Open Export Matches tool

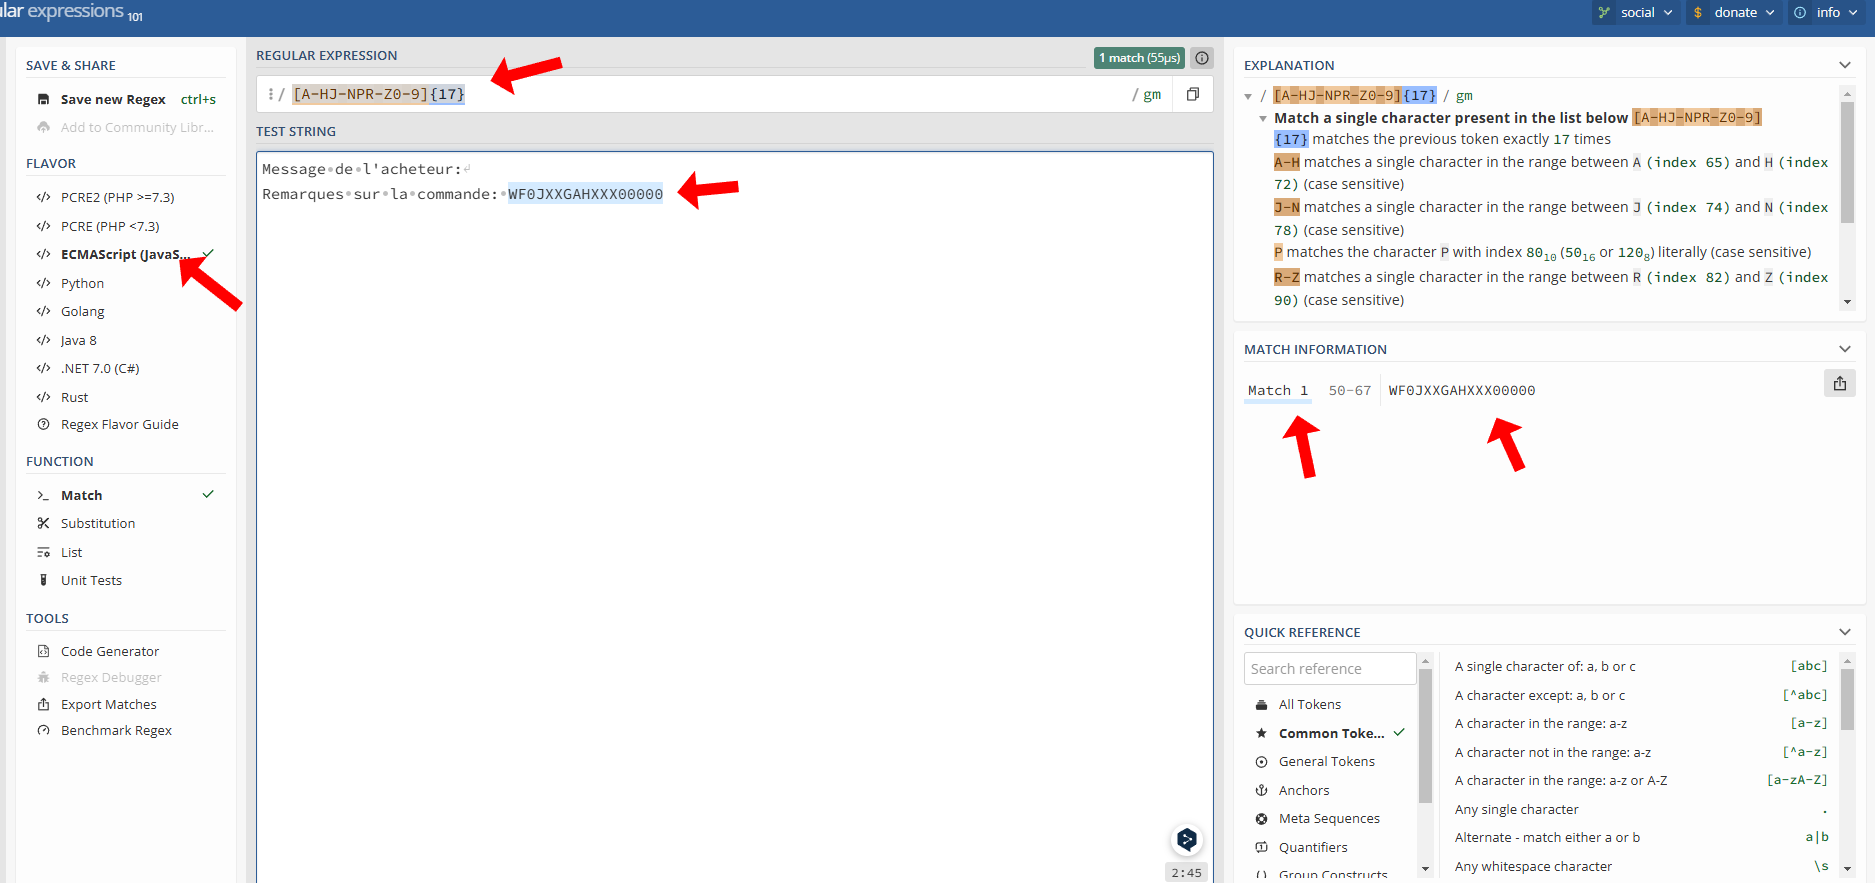point(108,704)
